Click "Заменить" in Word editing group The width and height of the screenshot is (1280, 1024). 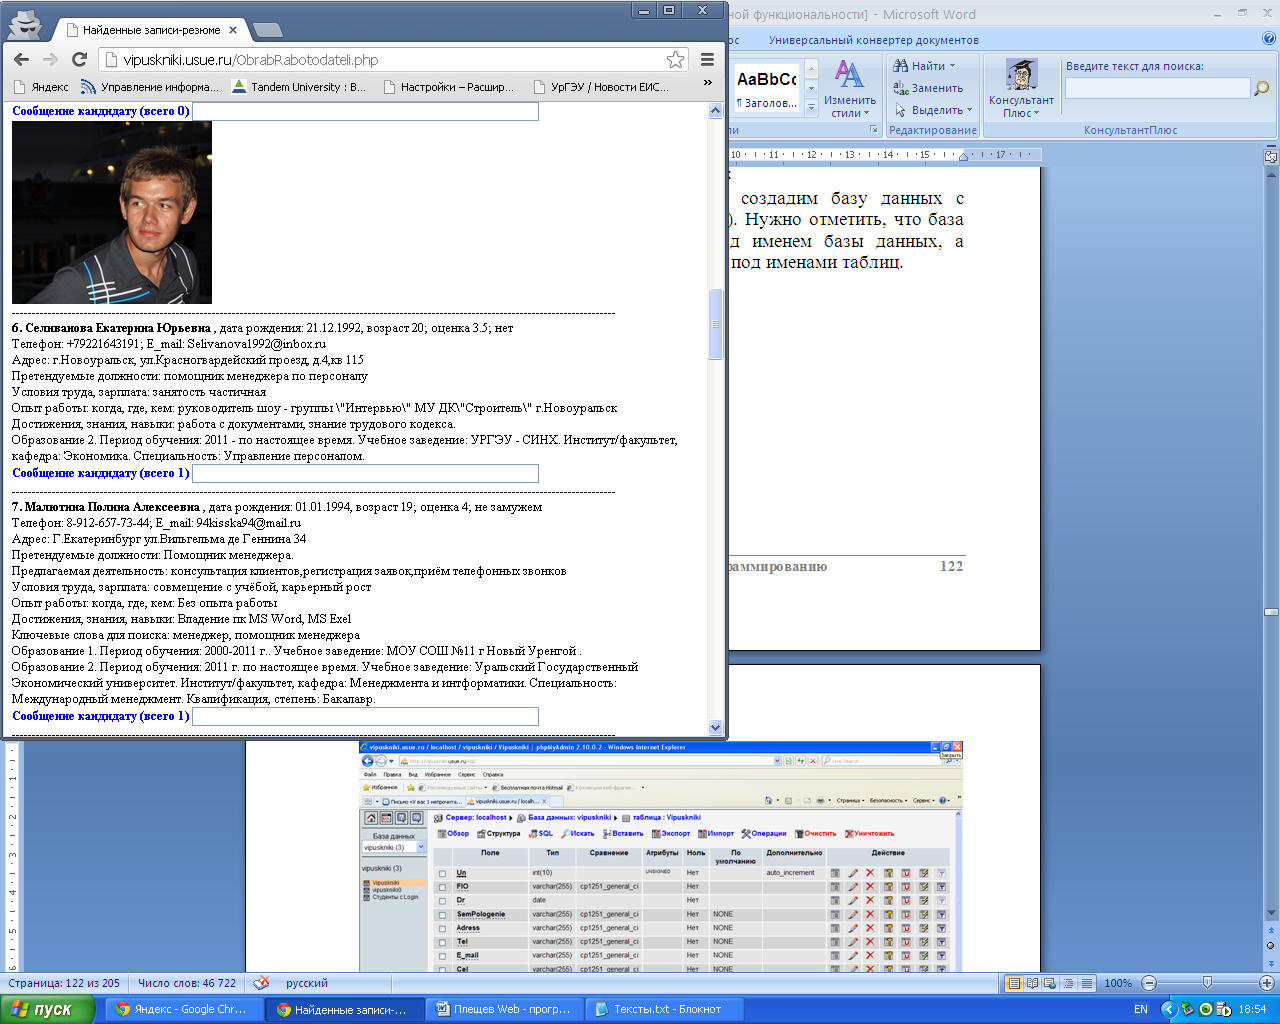pyautogui.click(x=928, y=88)
